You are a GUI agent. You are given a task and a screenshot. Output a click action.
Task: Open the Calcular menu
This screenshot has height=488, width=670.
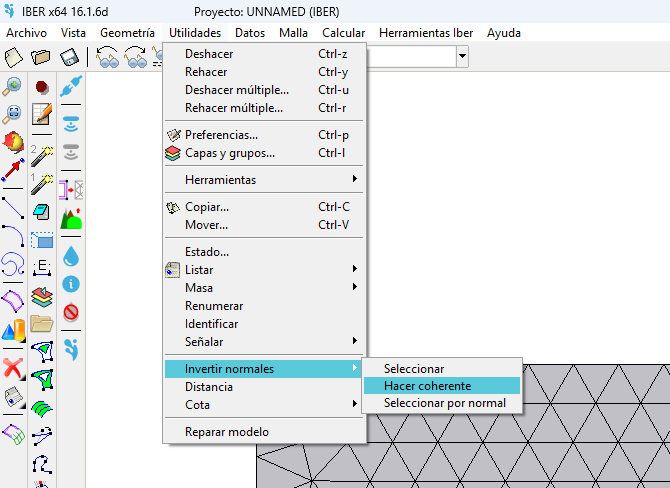pyautogui.click(x=343, y=33)
